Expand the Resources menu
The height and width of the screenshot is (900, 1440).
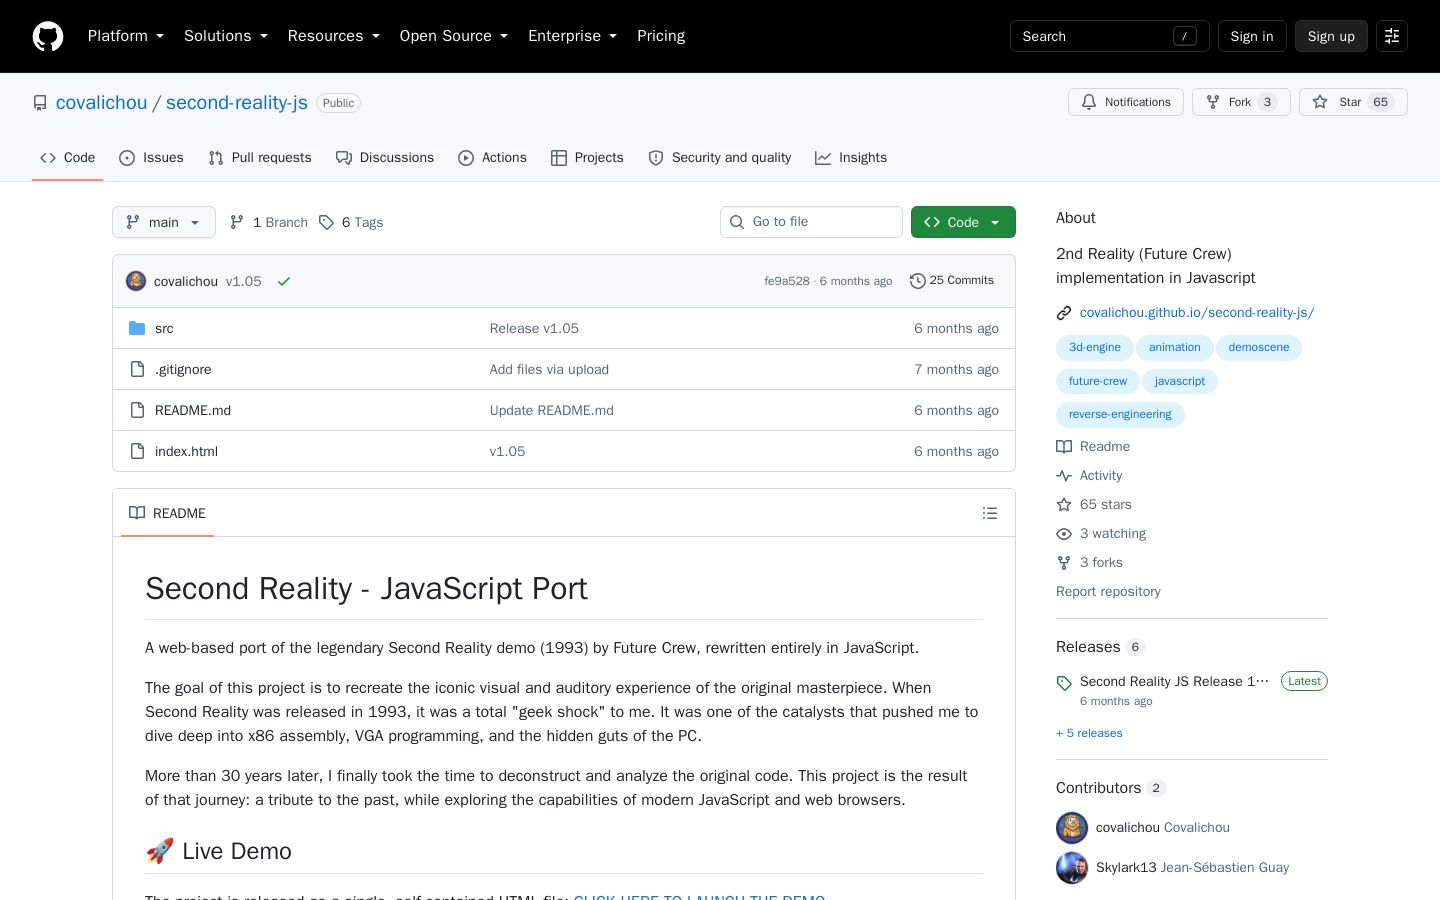334,36
